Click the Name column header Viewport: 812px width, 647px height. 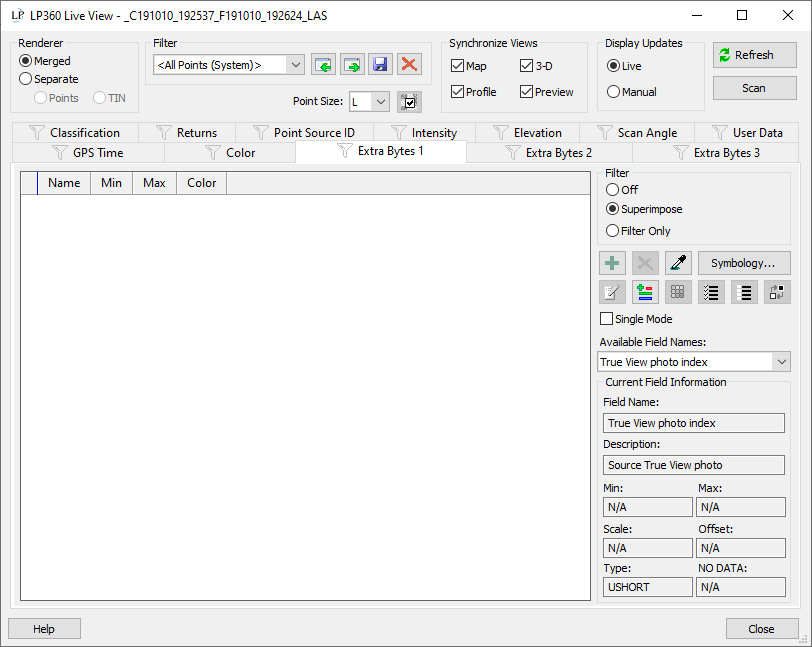[64, 183]
